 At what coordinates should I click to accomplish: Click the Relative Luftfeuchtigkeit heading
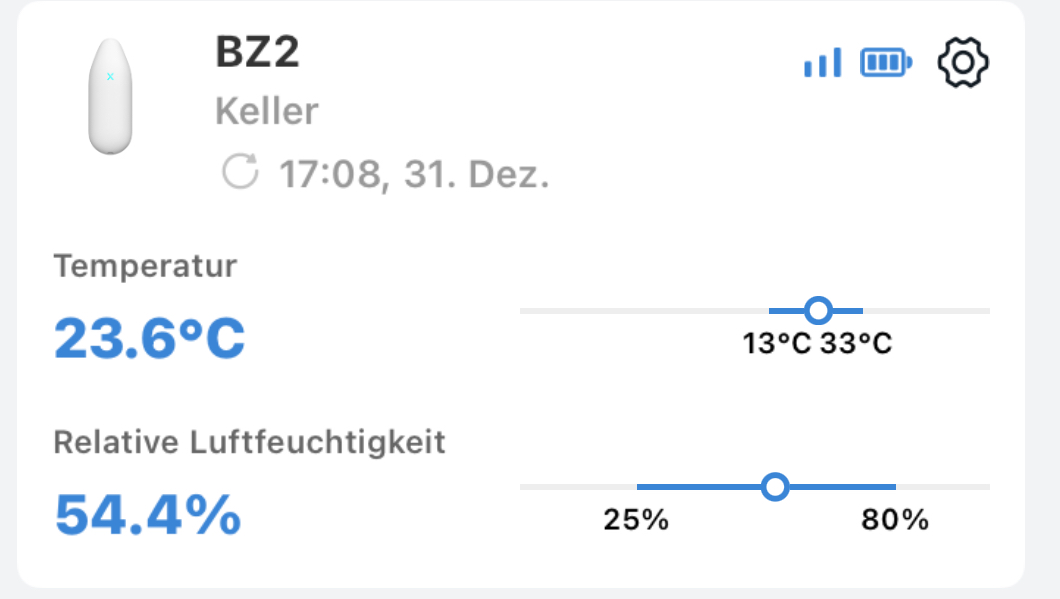pyautogui.click(x=249, y=441)
